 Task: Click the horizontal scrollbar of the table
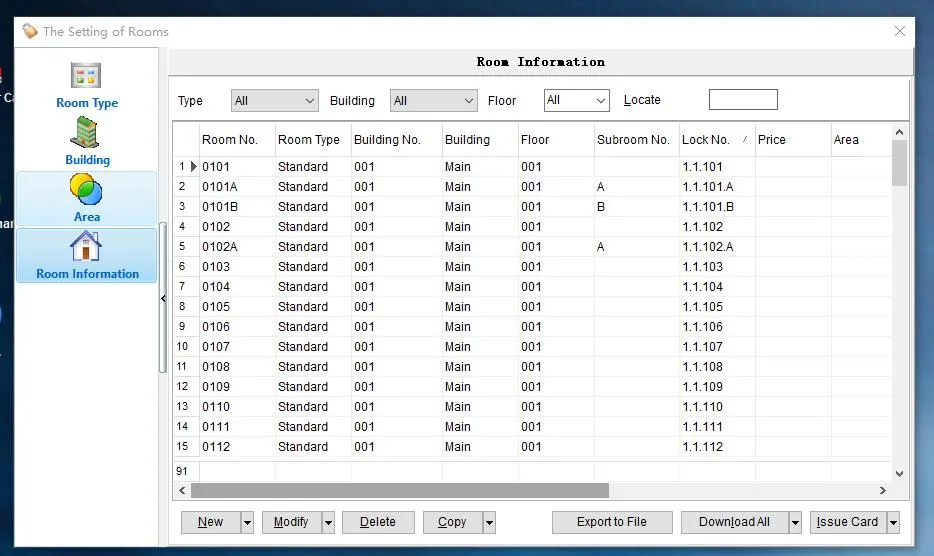coord(400,491)
